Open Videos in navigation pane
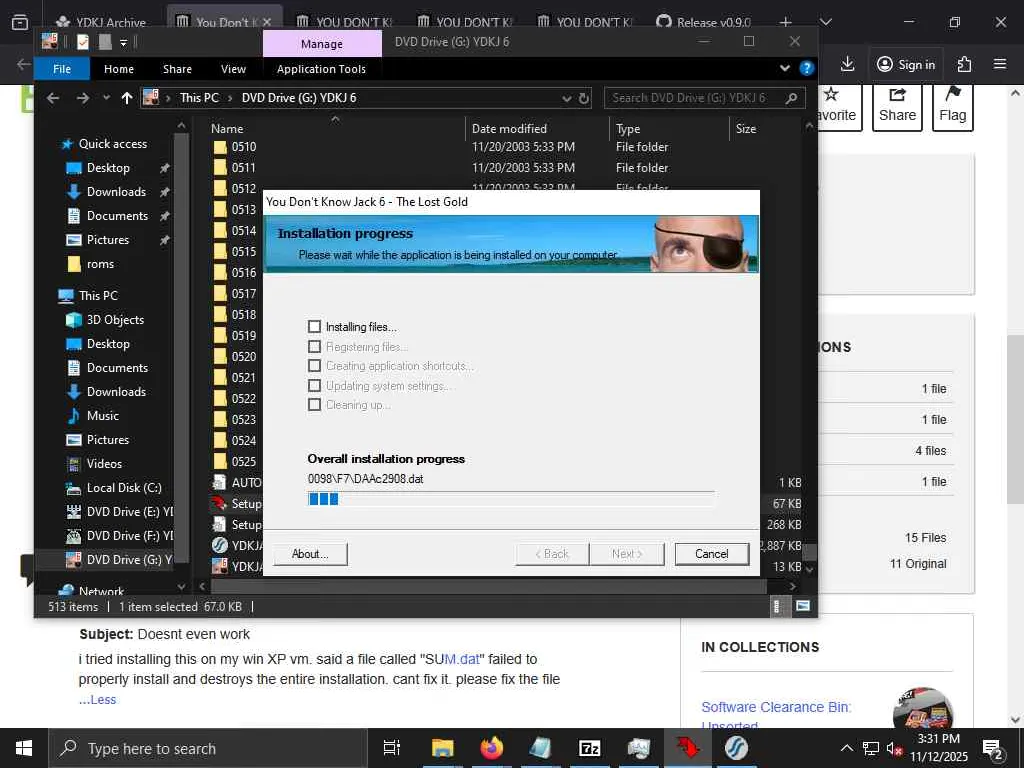 pyautogui.click(x=104, y=464)
